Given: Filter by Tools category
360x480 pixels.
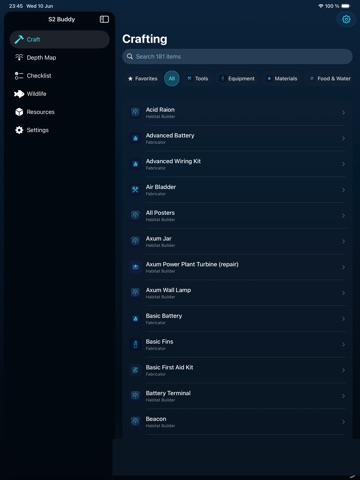Looking at the screenshot, I should click(x=198, y=79).
